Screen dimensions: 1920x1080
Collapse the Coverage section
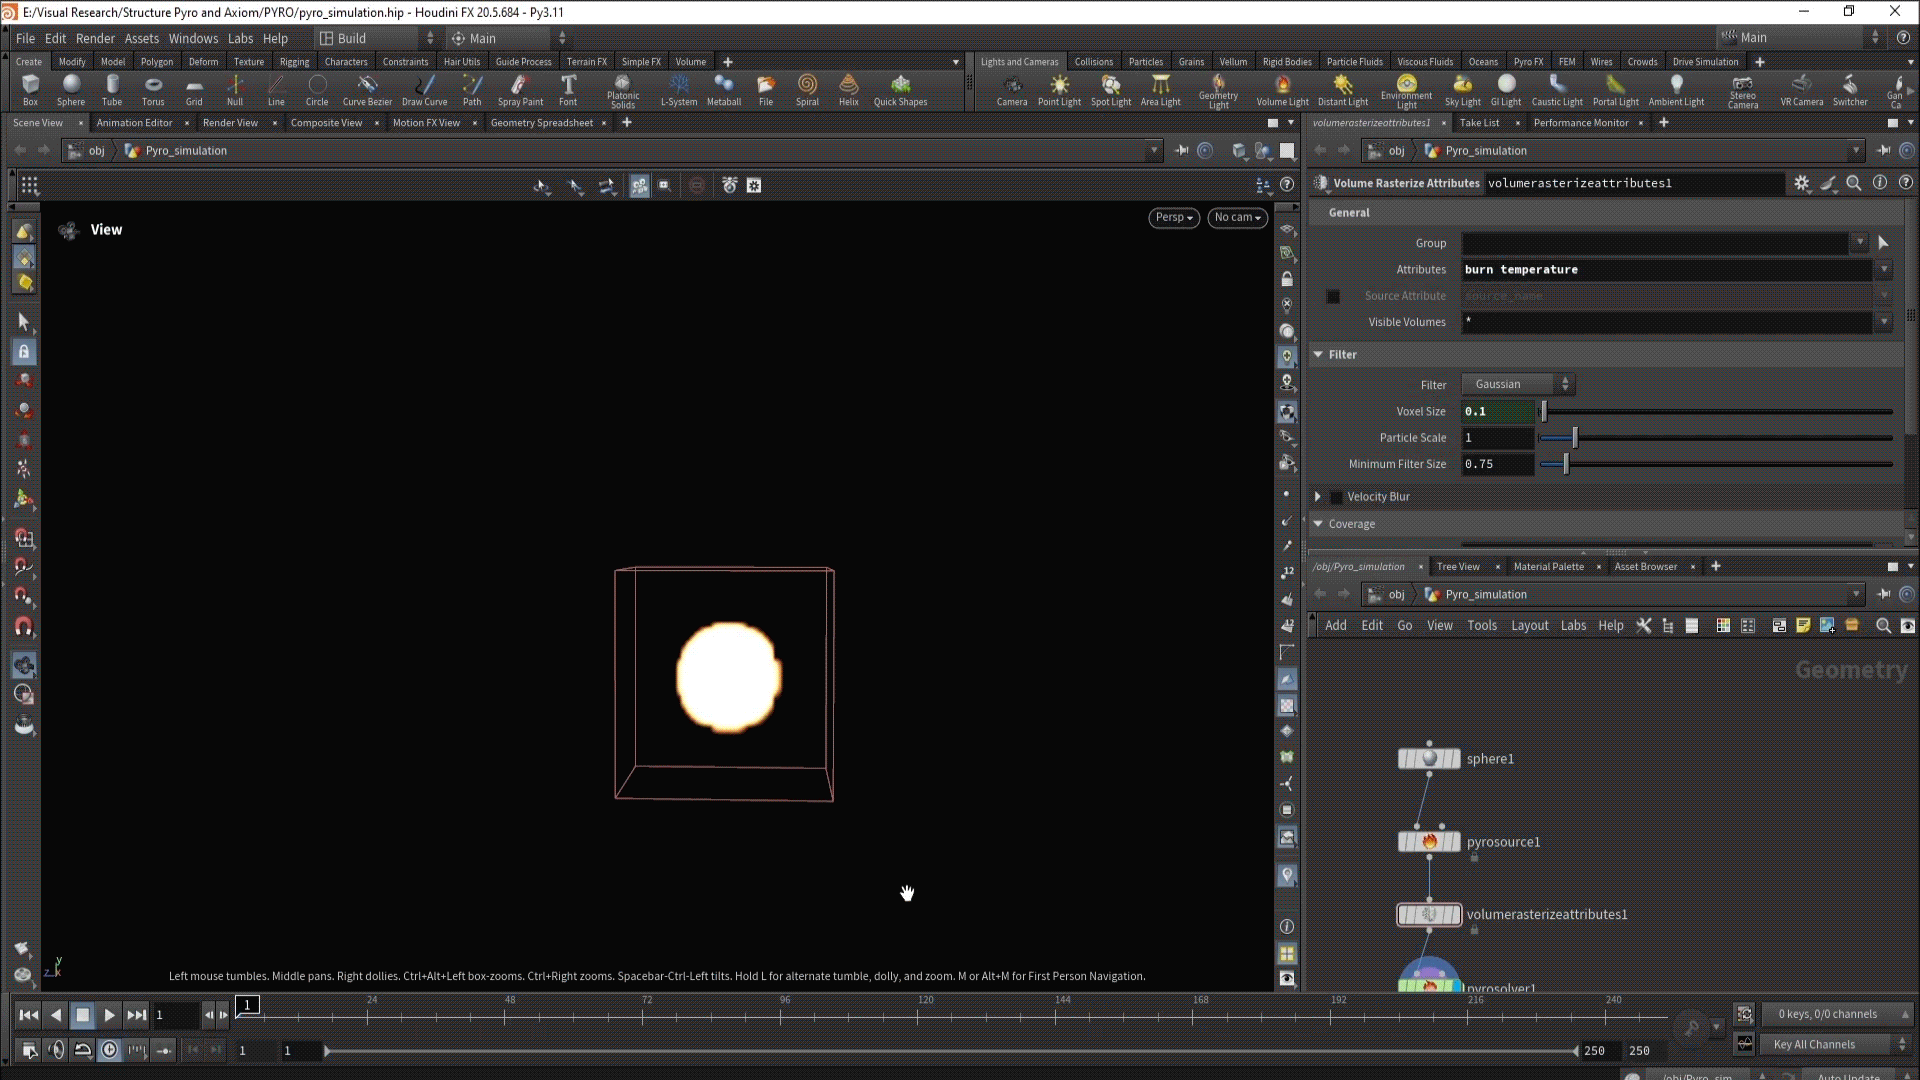click(x=1318, y=524)
